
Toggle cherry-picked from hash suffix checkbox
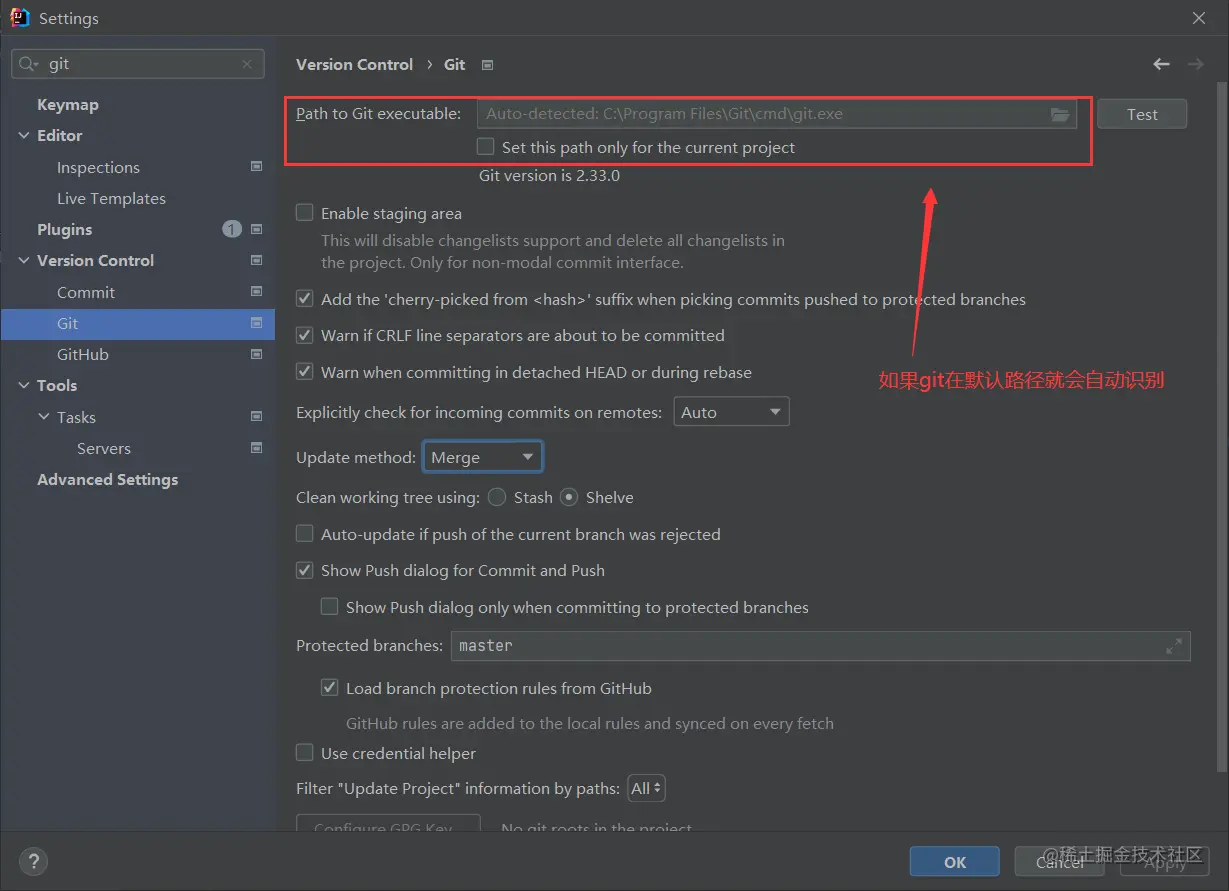pyautogui.click(x=305, y=299)
